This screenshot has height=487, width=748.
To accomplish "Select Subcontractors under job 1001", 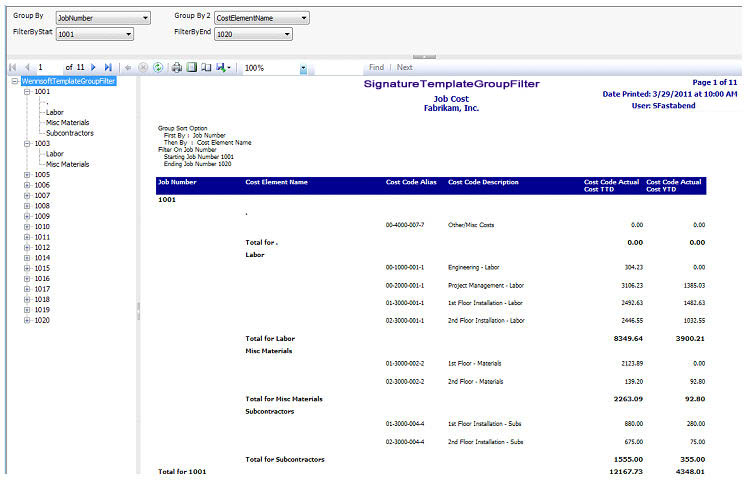I will [69, 133].
